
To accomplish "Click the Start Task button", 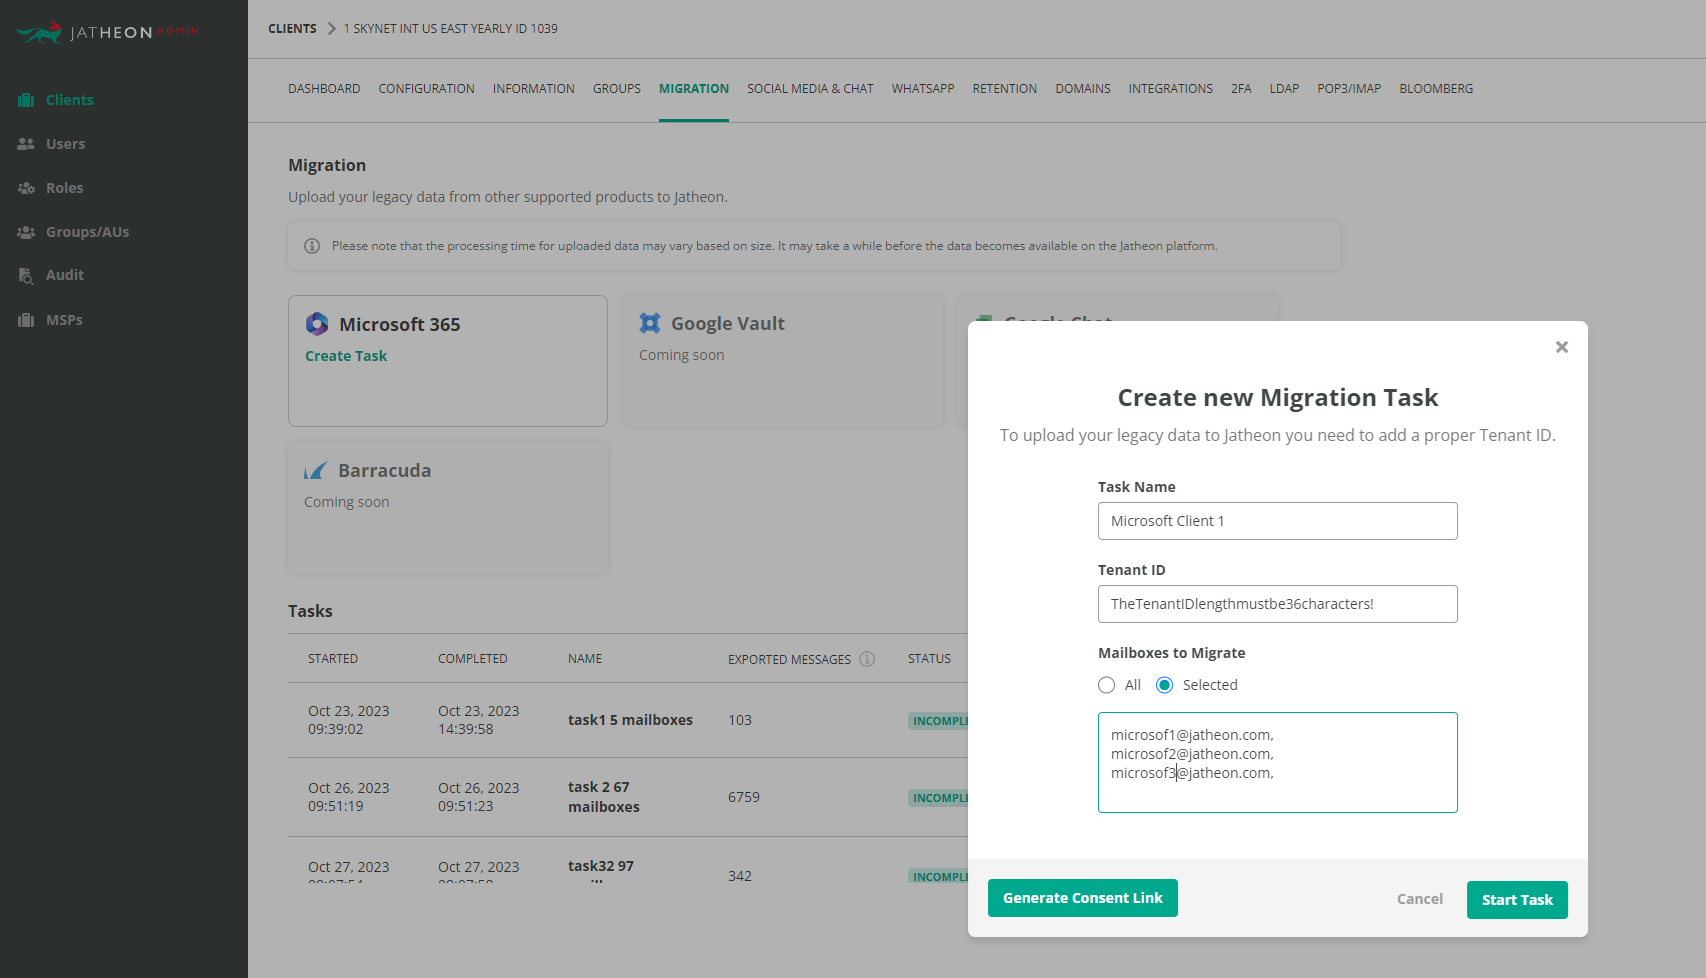I will [1517, 900].
